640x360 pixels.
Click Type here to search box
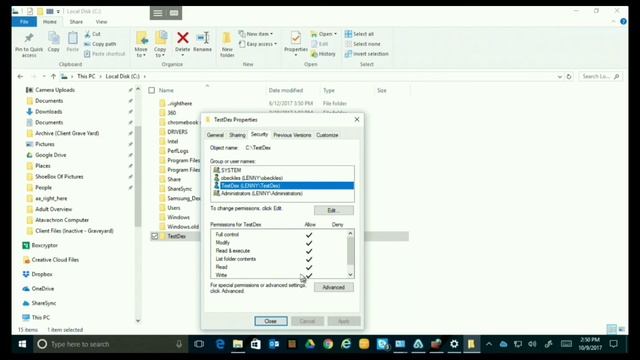[110, 344]
